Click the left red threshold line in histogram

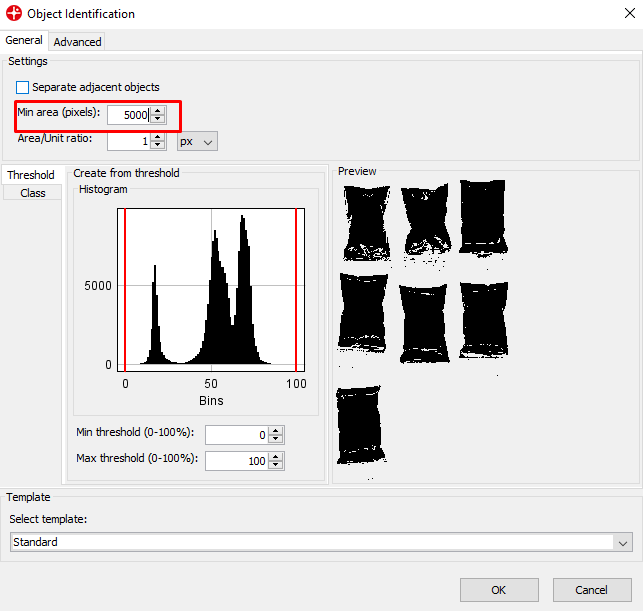click(x=124, y=290)
